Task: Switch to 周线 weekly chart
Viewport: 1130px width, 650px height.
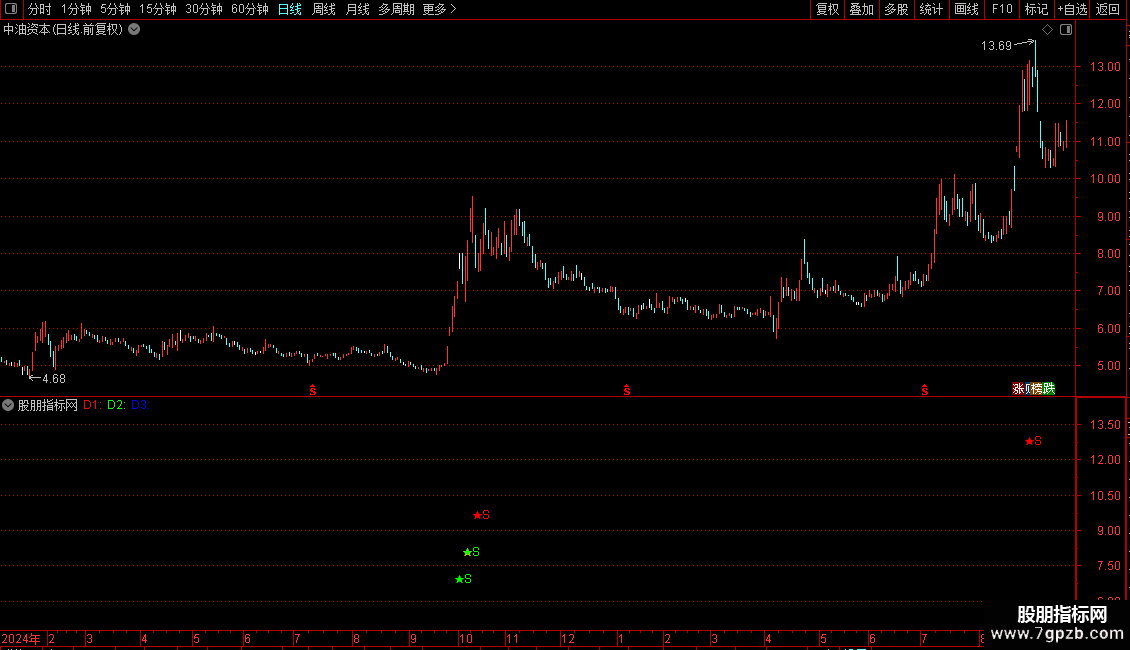Action: pyautogui.click(x=324, y=9)
